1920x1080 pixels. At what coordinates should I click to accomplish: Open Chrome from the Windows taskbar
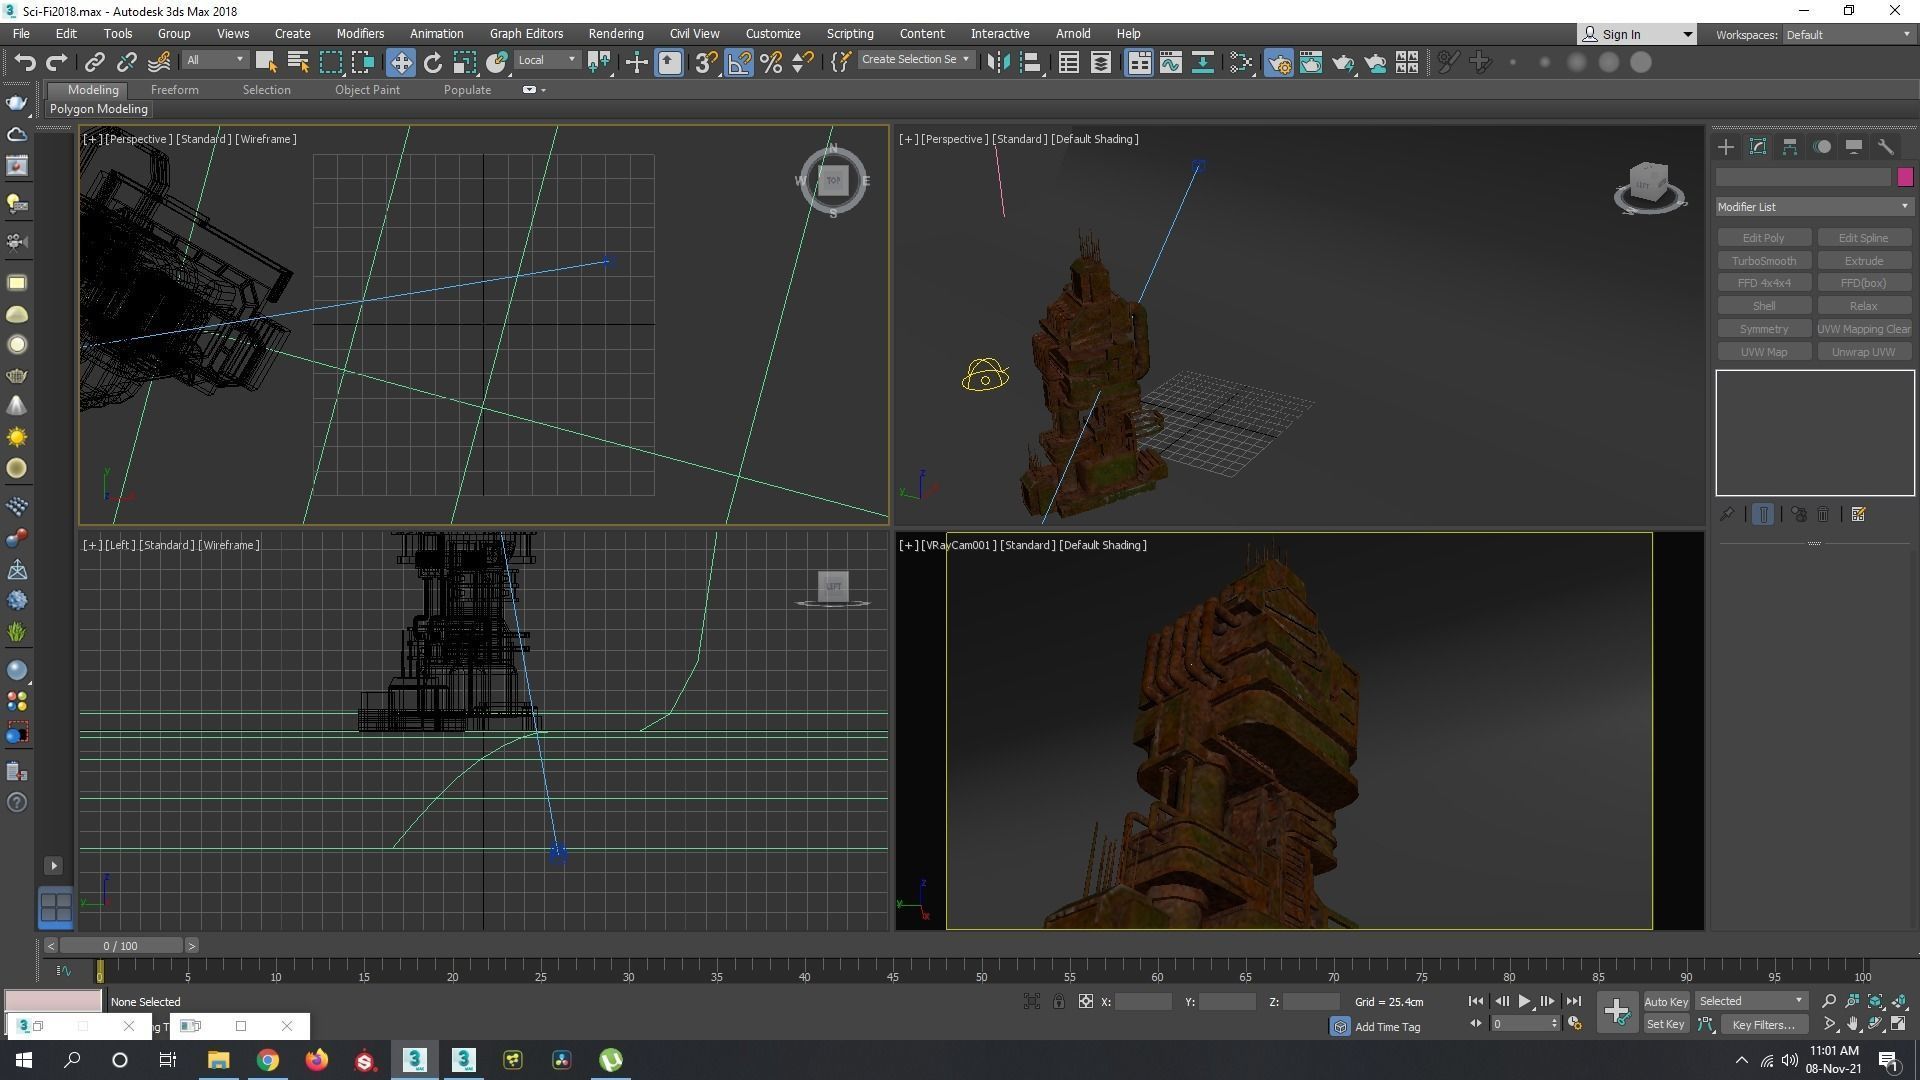(x=267, y=1060)
